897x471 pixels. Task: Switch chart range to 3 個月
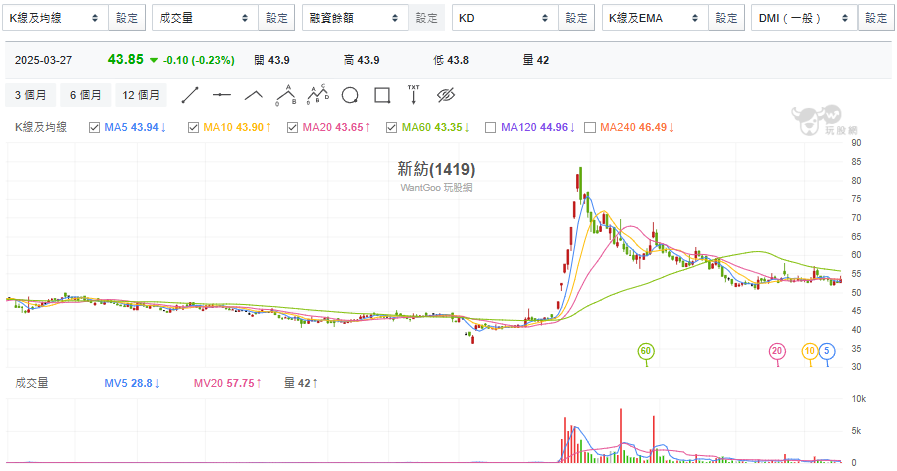click(x=31, y=96)
